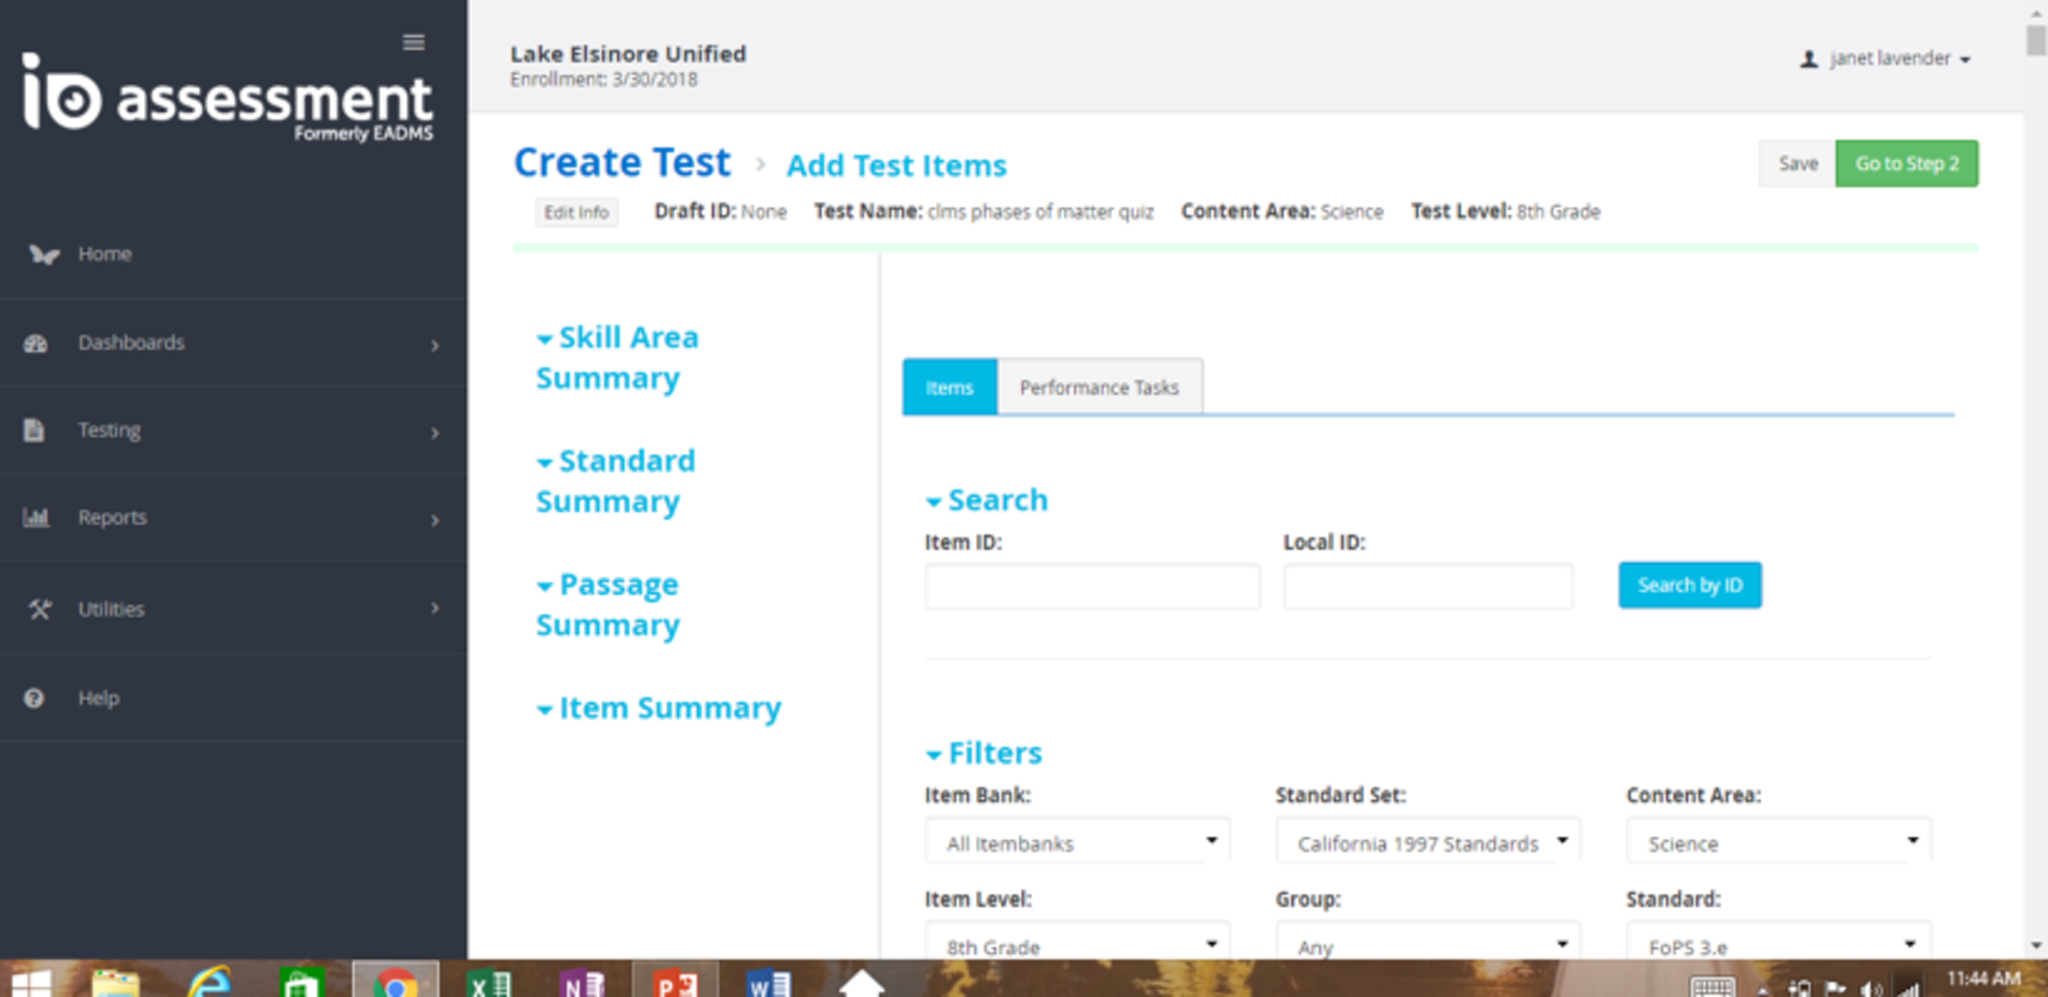The image size is (2048, 997).
Task: Click the Home butterfly icon
Action: [x=42, y=254]
